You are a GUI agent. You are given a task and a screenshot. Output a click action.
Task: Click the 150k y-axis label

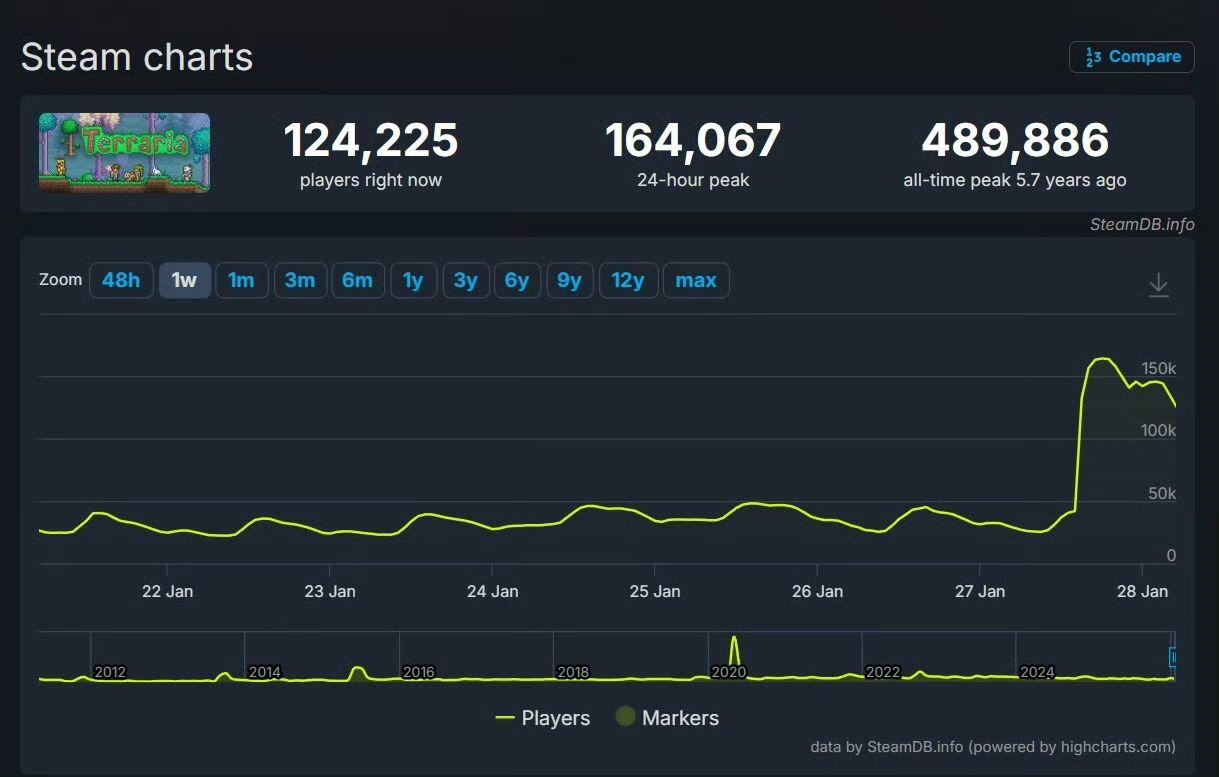(1159, 368)
